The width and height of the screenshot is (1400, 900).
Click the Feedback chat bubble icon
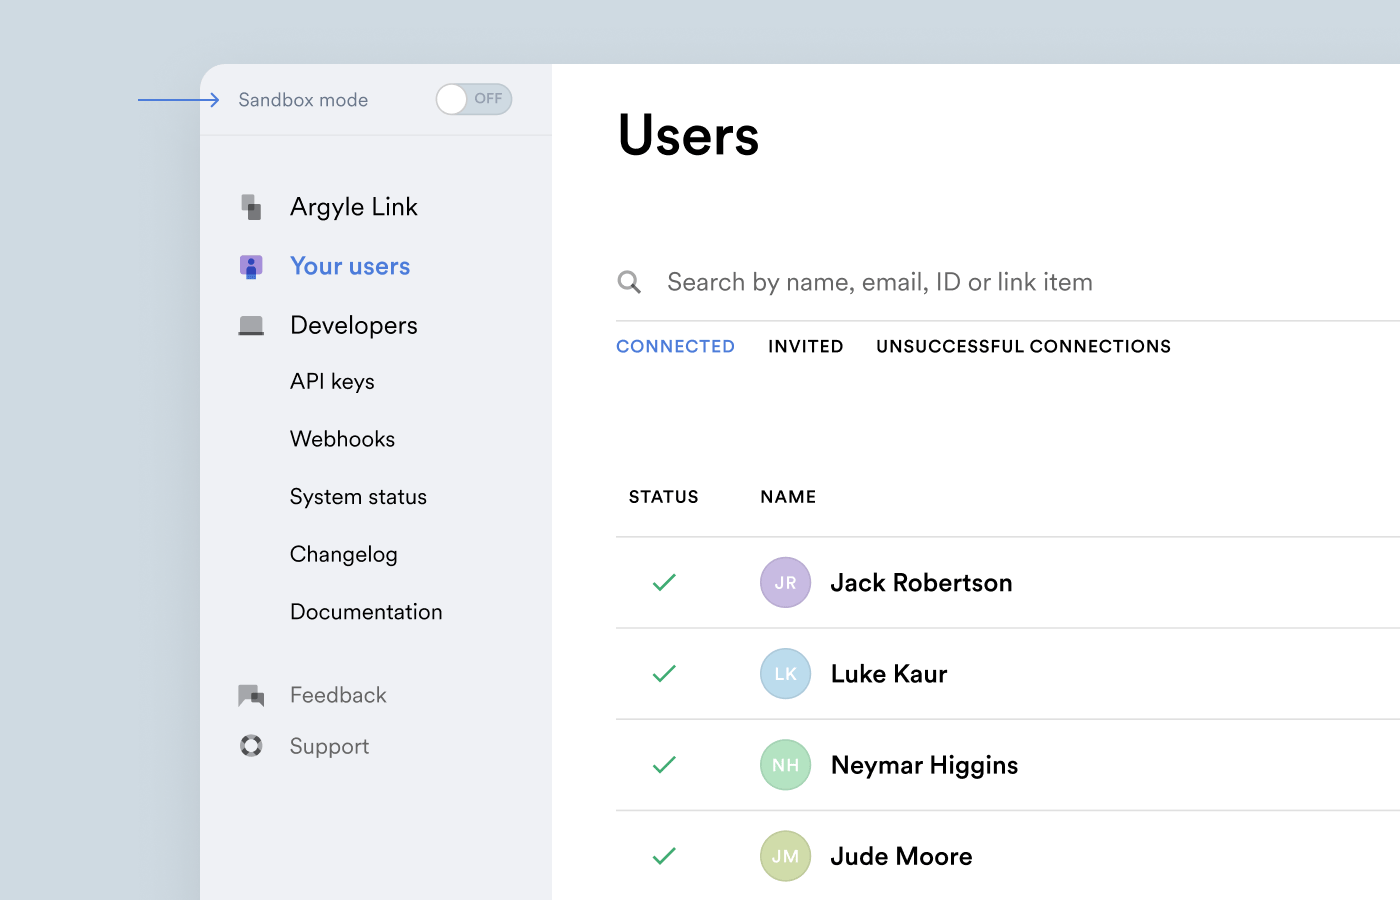(251, 695)
